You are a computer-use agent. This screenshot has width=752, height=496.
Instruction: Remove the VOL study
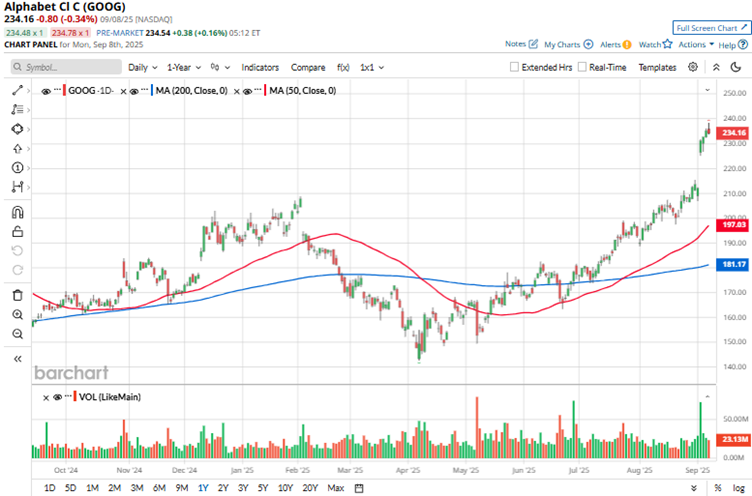click(46, 398)
